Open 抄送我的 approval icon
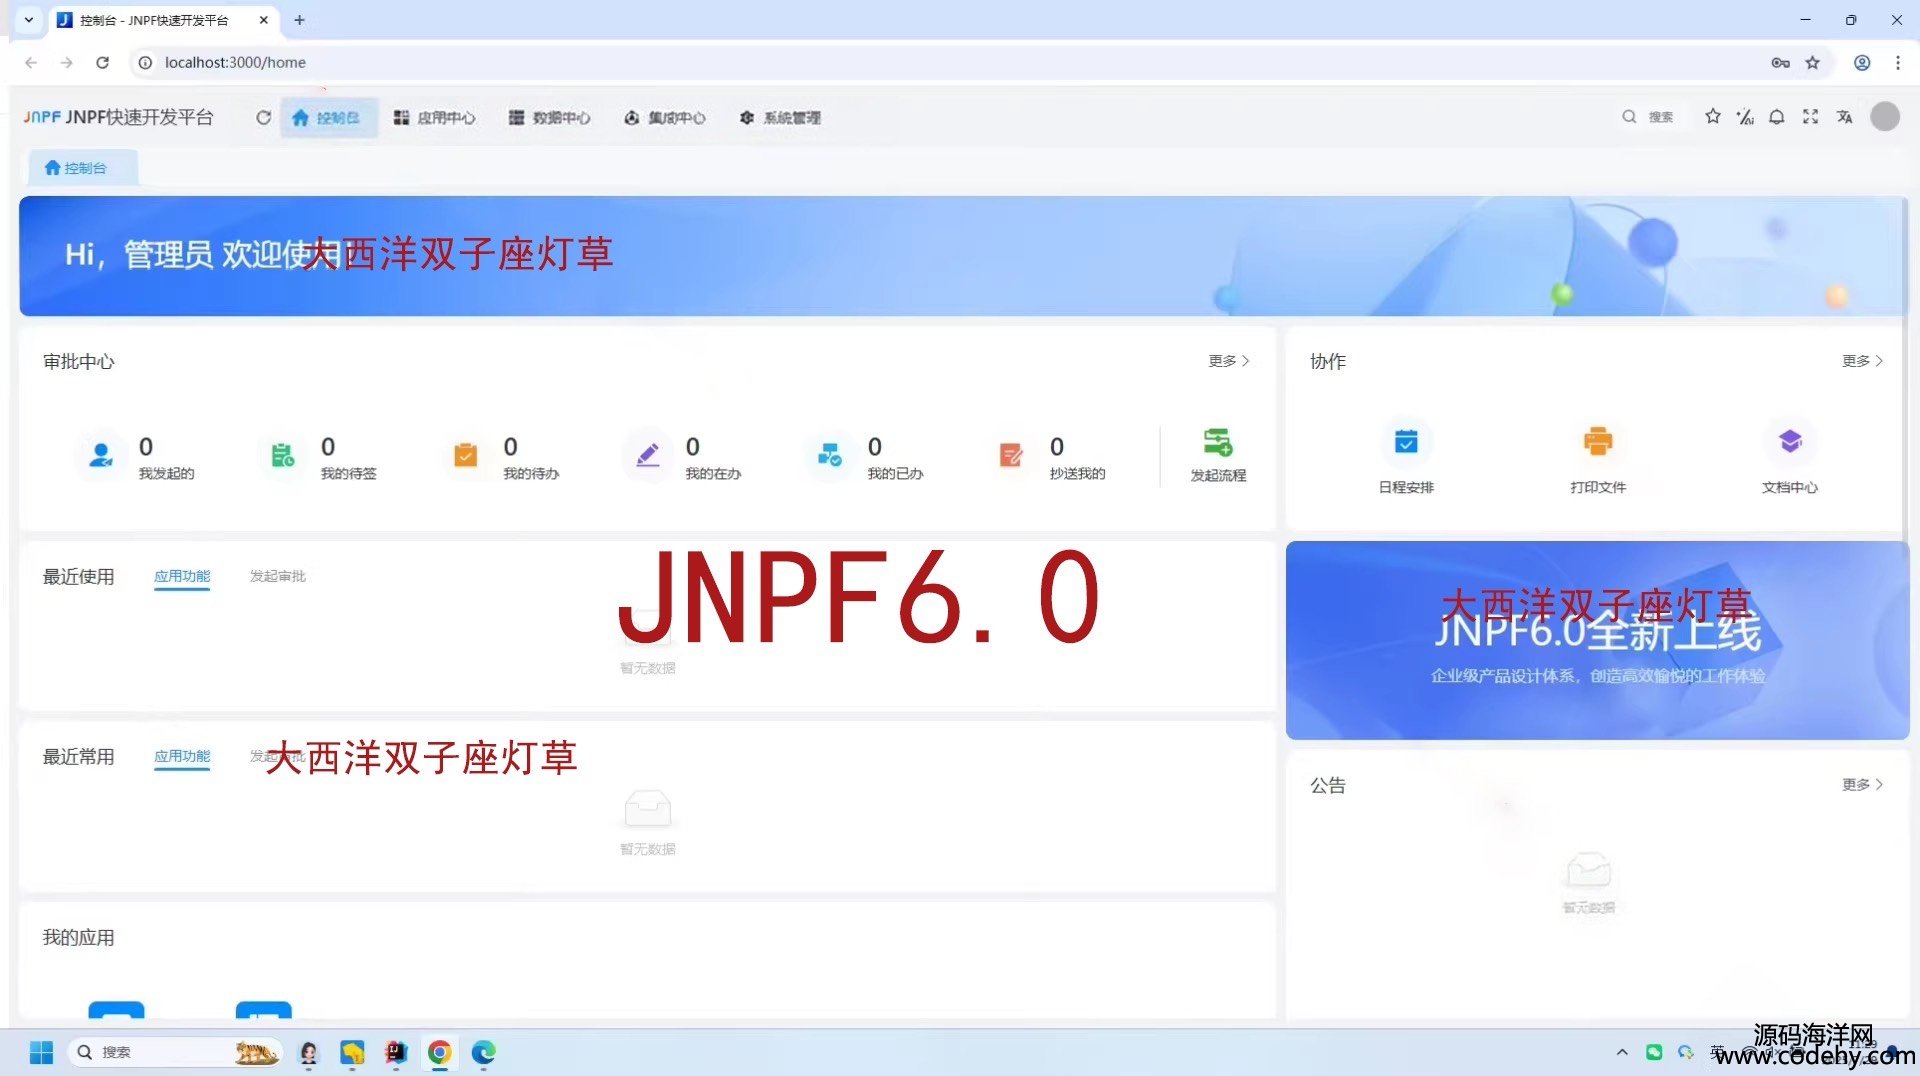Screen dimensions: 1920x1076 click(x=1011, y=456)
